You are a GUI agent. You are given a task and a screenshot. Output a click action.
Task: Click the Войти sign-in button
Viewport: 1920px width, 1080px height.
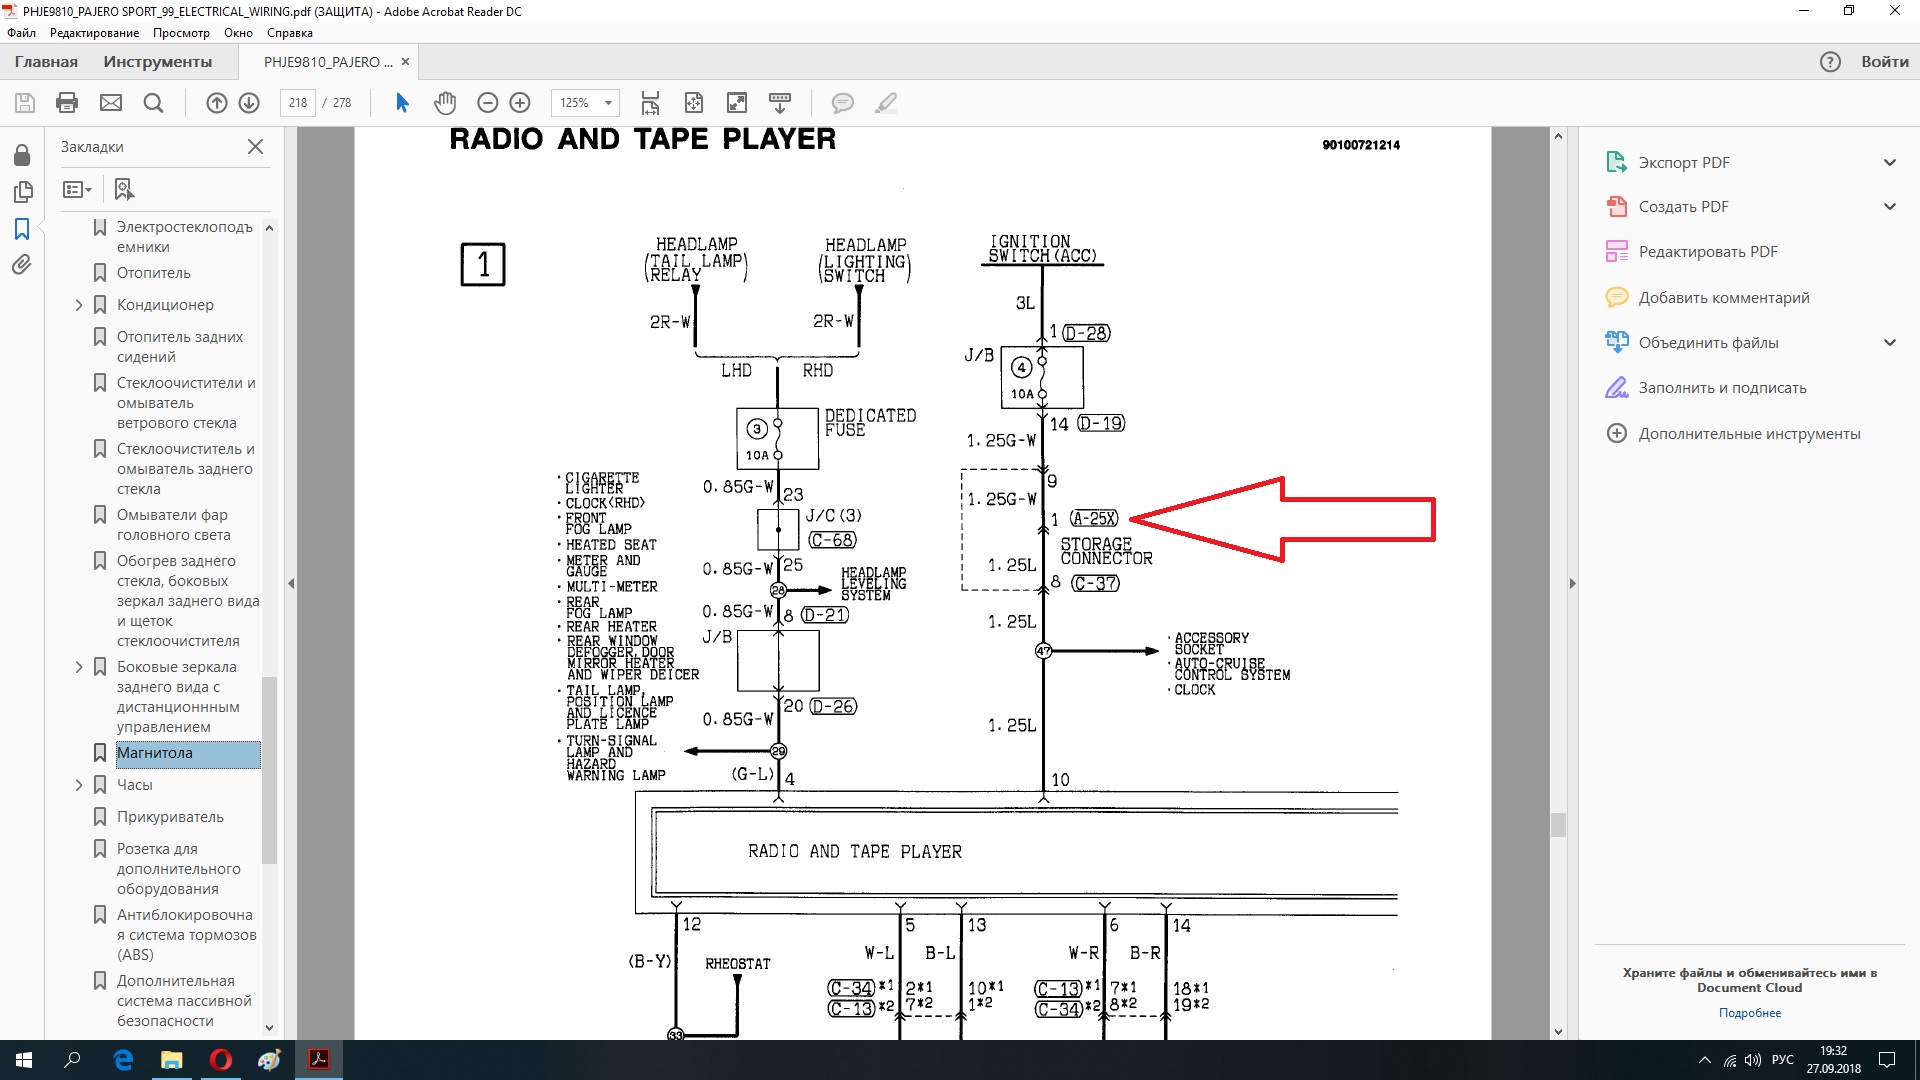click(x=1884, y=62)
